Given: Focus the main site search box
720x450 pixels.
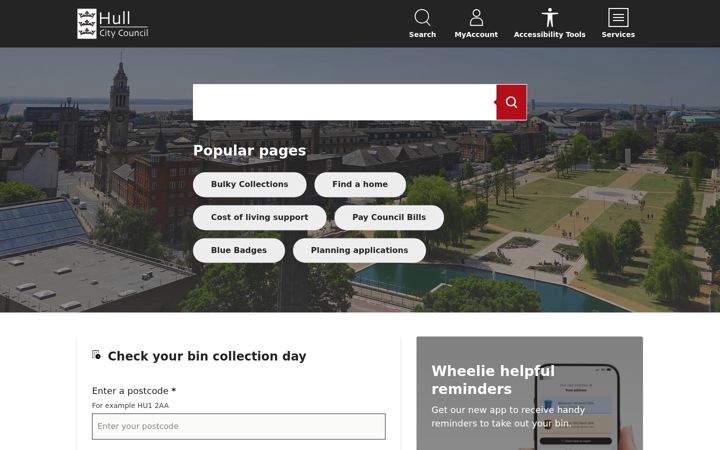Looking at the screenshot, I should point(344,102).
